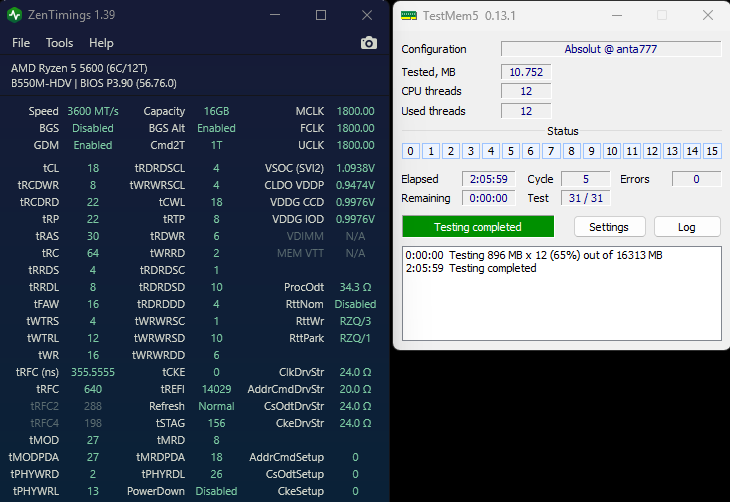Click the Elapsed time field 2:05:59

click(x=488, y=179)
